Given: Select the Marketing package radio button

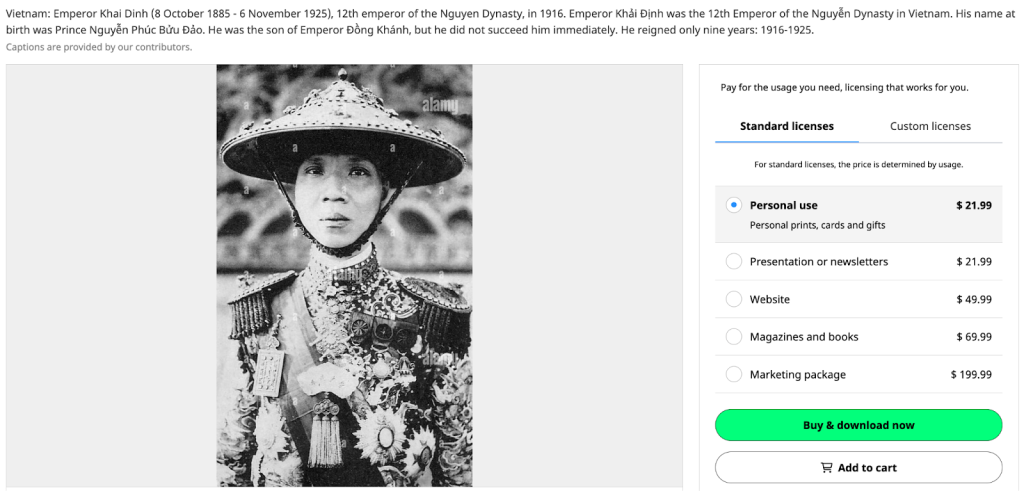Looking at the screenshot, I should coord(734,374).
